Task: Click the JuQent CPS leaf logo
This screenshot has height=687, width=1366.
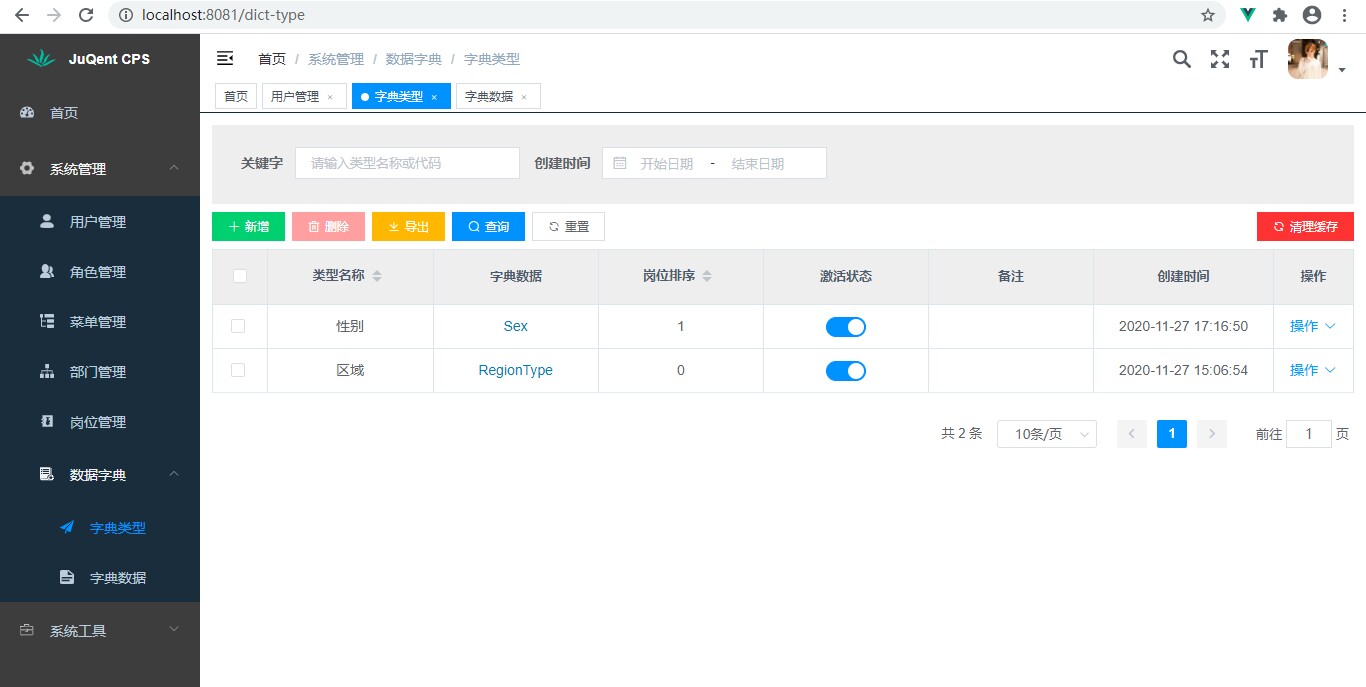Action: pyautogui.click(x=41, y=59)
